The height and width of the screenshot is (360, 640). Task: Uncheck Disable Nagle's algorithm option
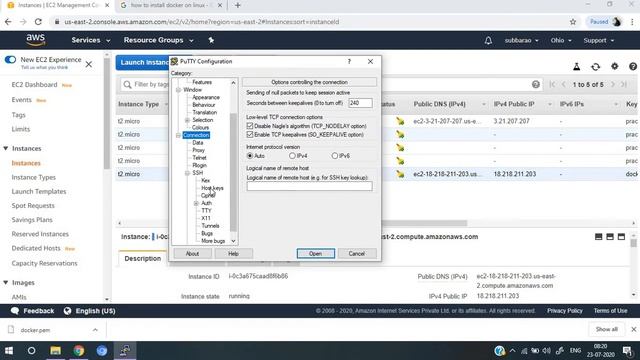click(x=250, y=126)
